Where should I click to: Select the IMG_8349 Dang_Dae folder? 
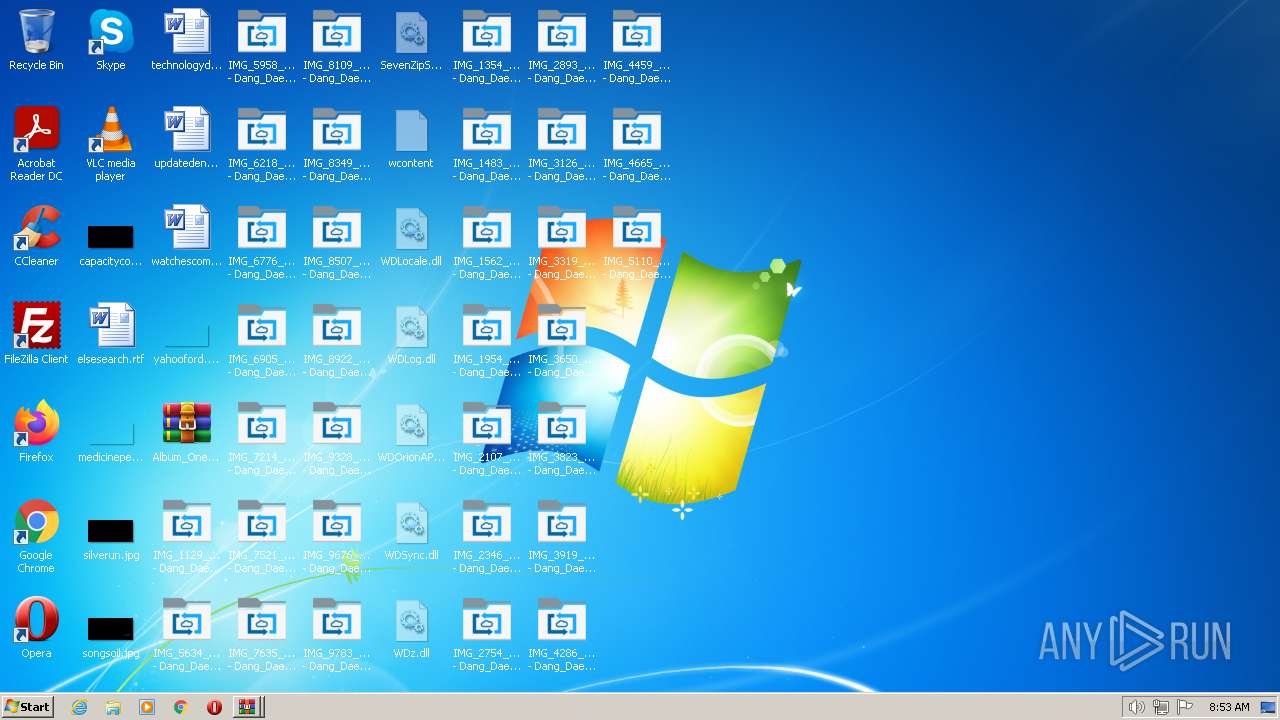pyautogui.click(x=336, y=144)
